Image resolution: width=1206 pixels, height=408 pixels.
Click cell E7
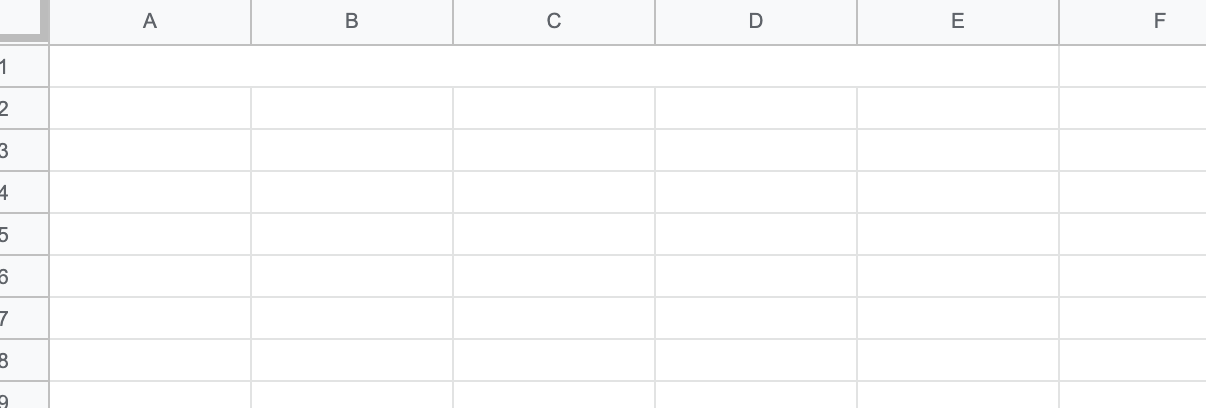click(x=958, y=319)
